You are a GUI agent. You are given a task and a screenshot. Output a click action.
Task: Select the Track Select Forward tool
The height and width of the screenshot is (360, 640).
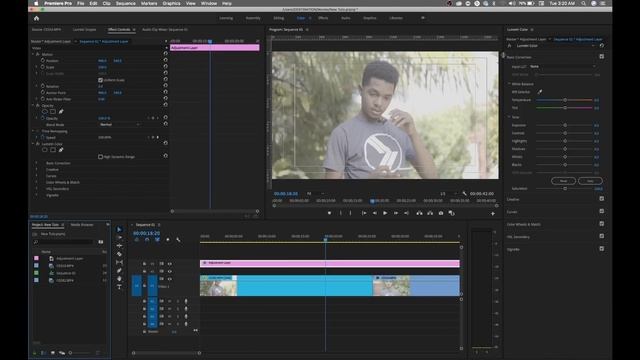pos(119,238)
